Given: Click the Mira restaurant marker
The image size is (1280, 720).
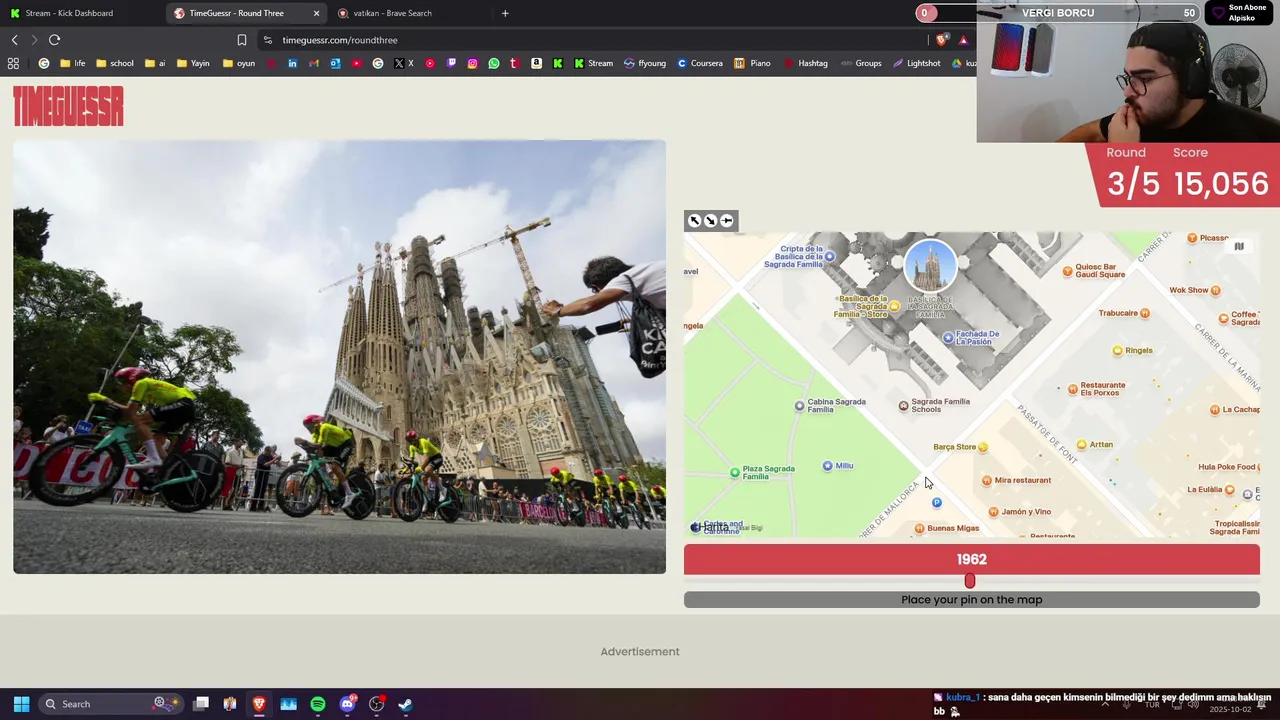Looking at the screenshot, I should pos(987,481).
